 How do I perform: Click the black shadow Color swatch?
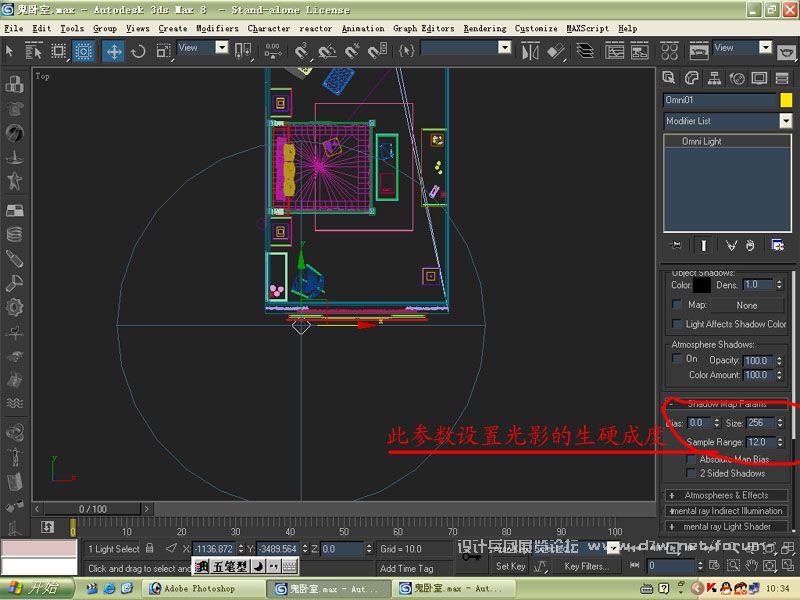coord(702,285)
